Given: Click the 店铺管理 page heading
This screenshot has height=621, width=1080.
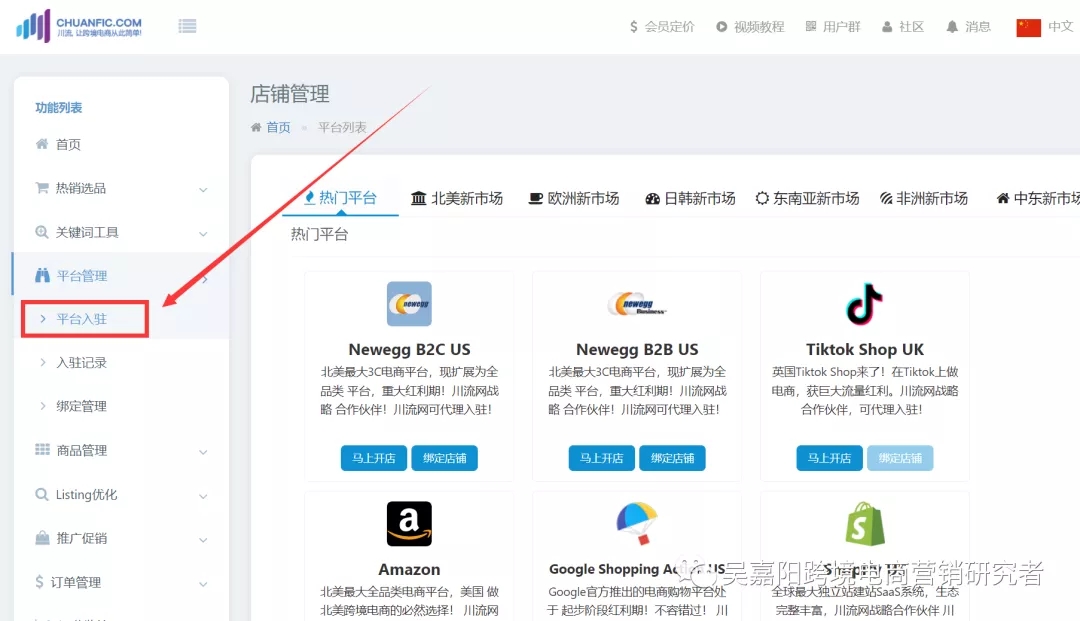Looking at the screenshot, I should pyautogui.click(x=289, y=94).
